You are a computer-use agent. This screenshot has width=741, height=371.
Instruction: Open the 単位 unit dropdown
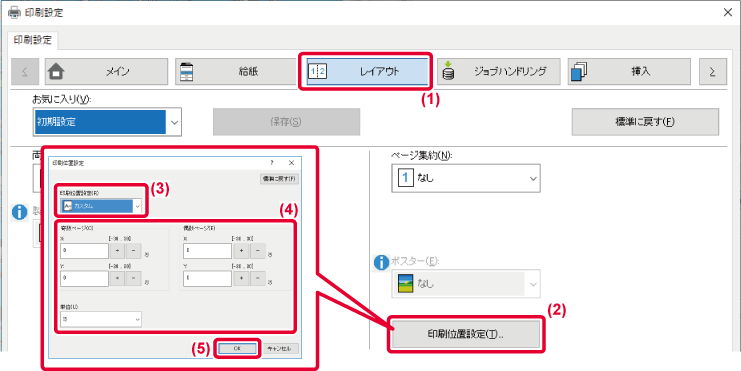[101, 319]
